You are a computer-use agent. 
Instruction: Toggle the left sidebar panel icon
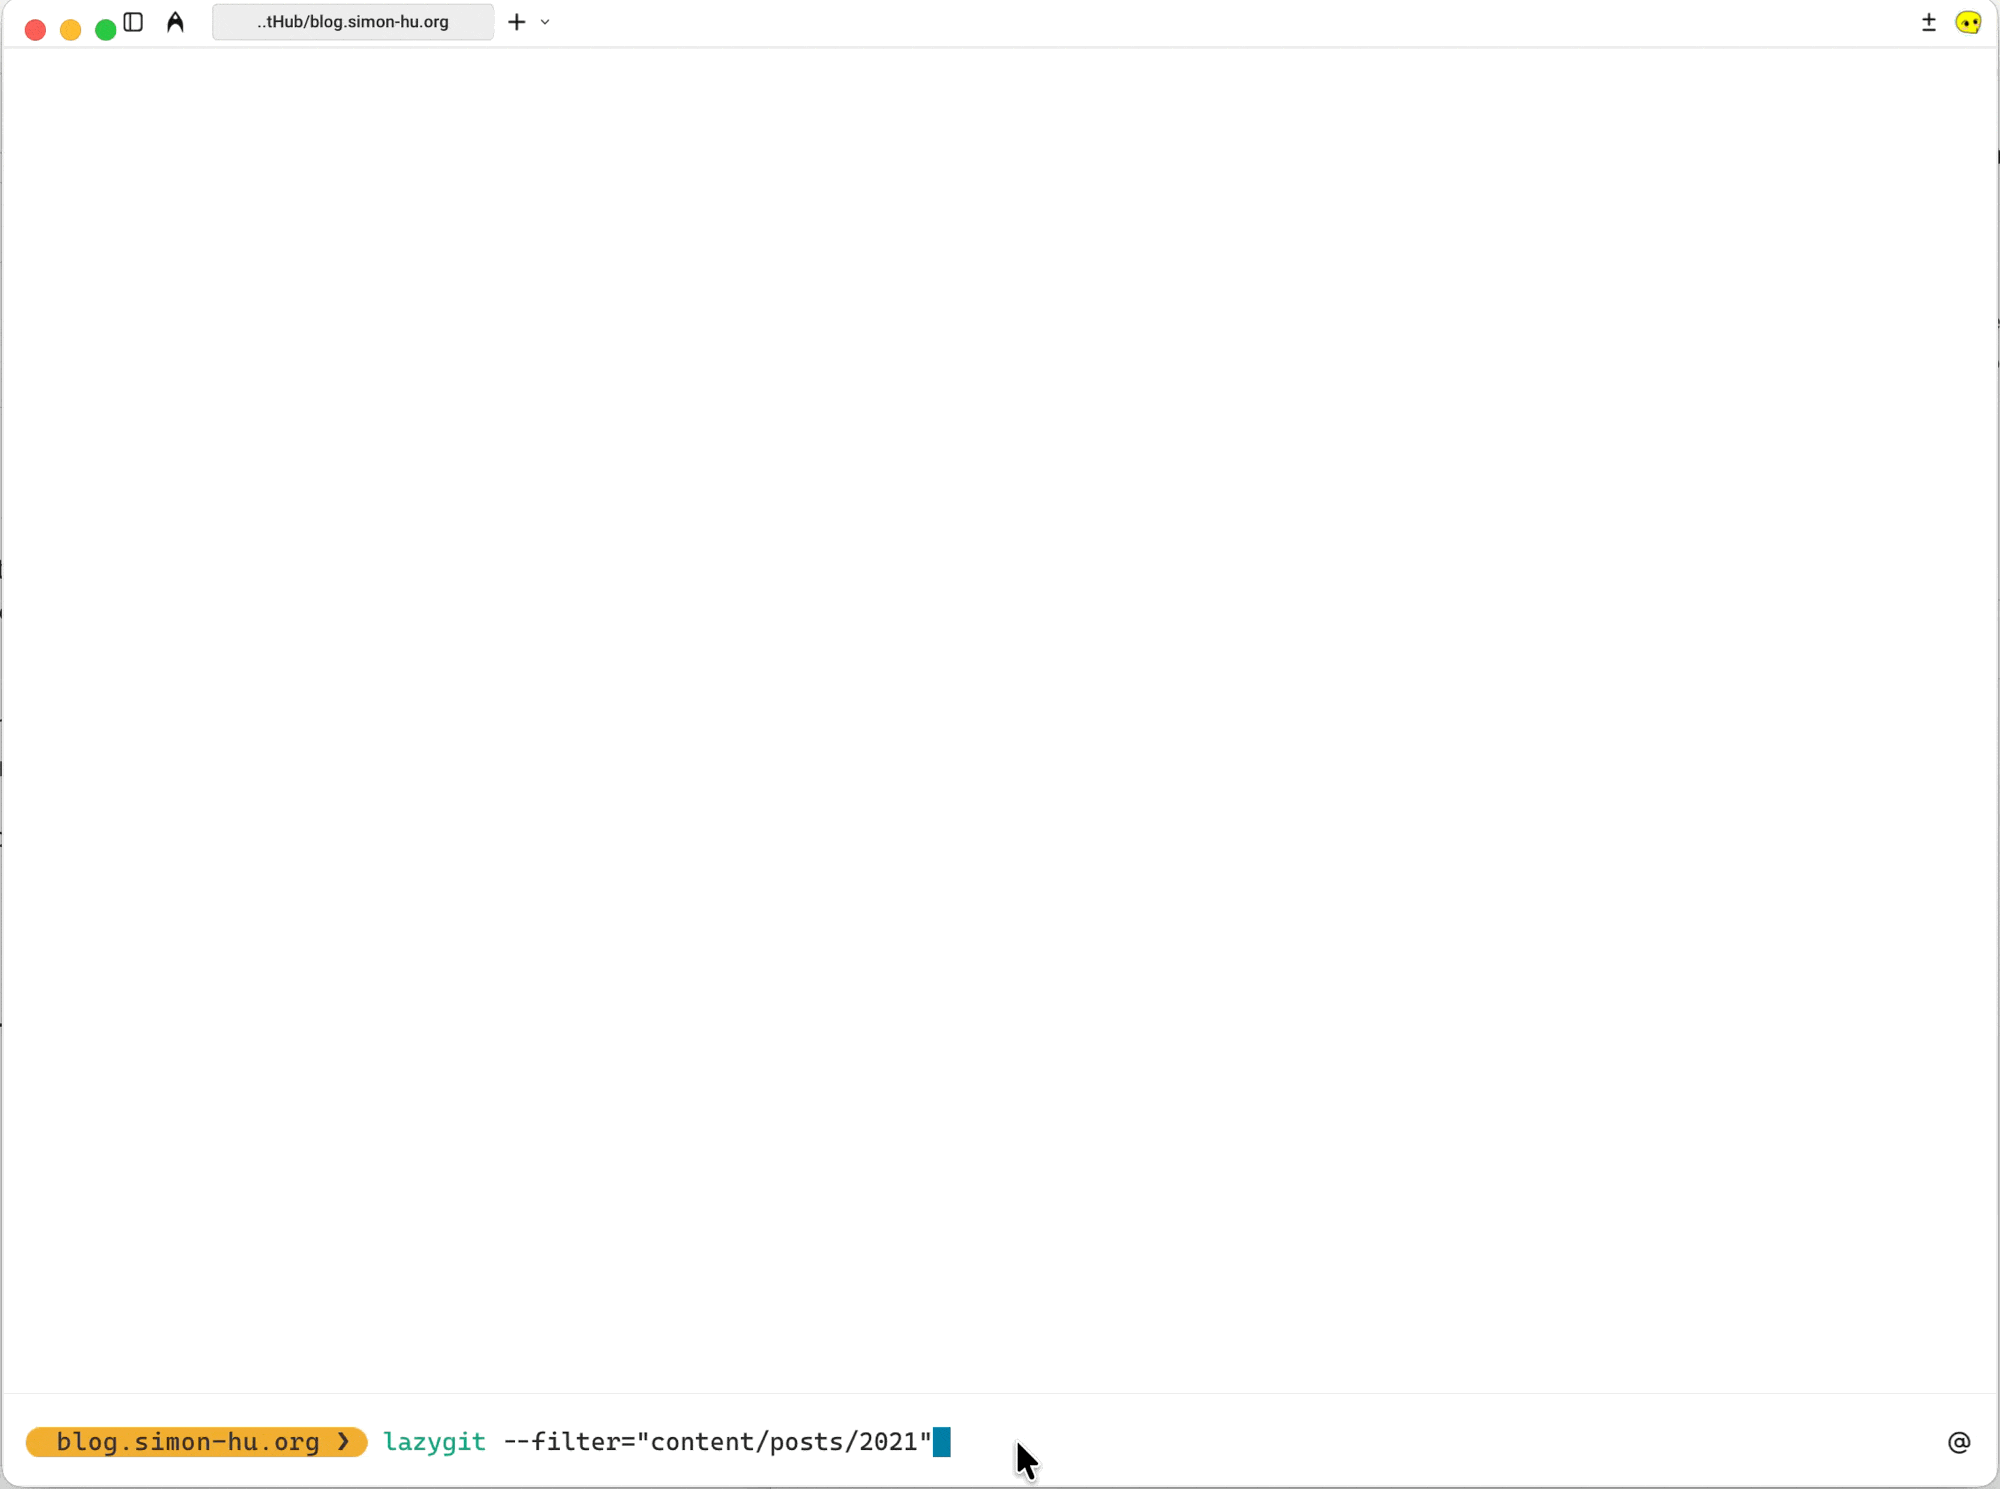(133, 22)
